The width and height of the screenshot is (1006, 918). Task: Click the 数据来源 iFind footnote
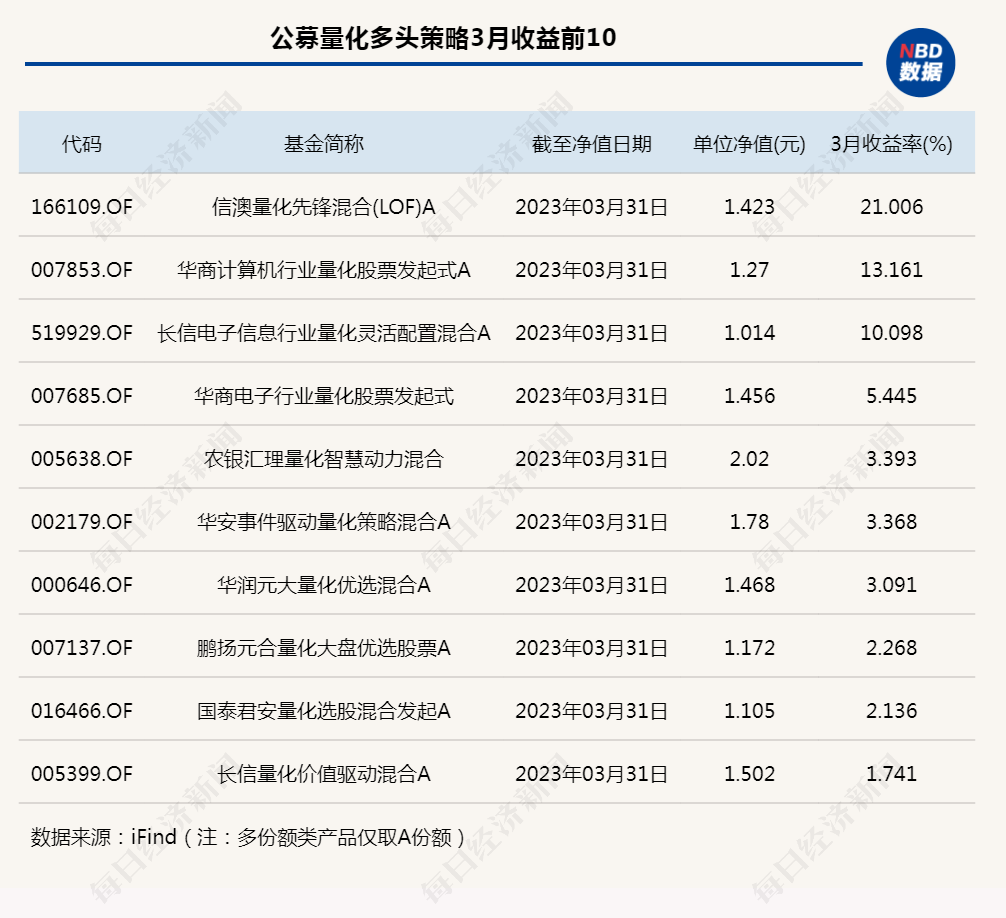click(249, 837)
